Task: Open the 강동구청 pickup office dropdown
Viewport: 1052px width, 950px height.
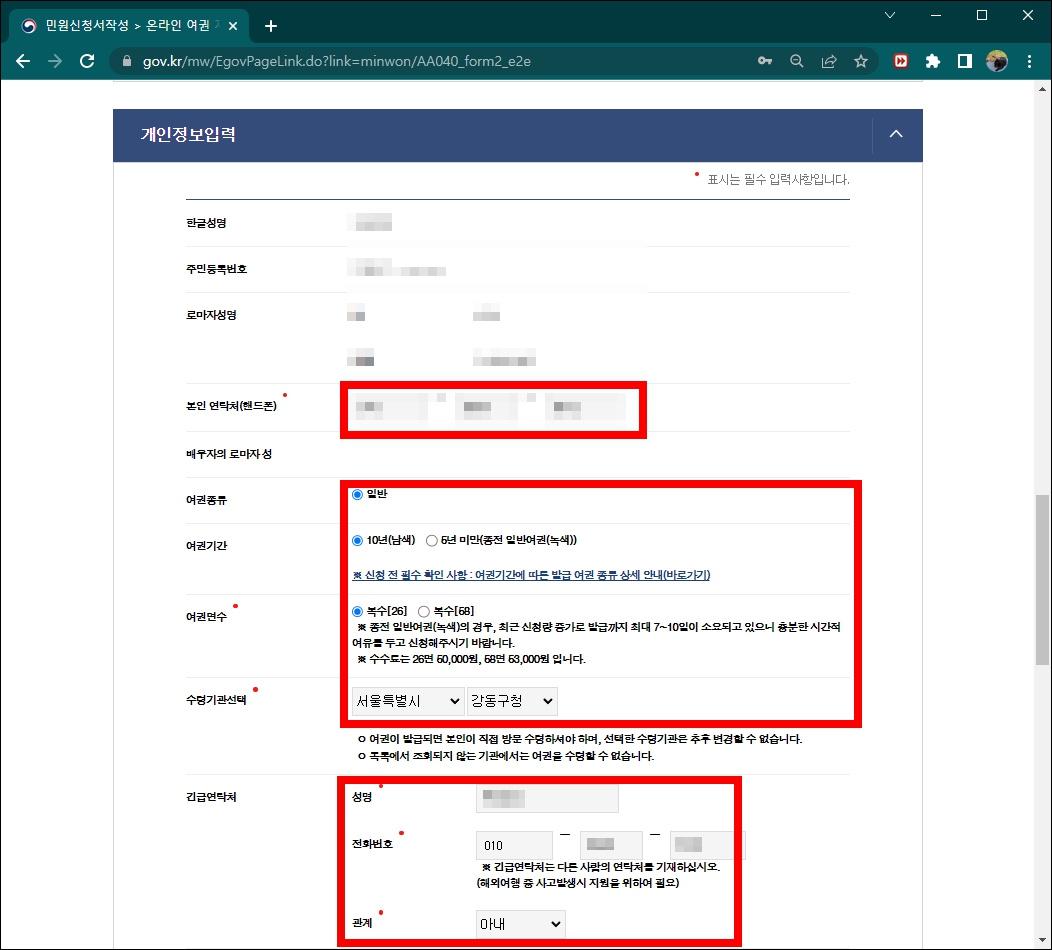Action: pyautogui.click(x=512, y=701)
